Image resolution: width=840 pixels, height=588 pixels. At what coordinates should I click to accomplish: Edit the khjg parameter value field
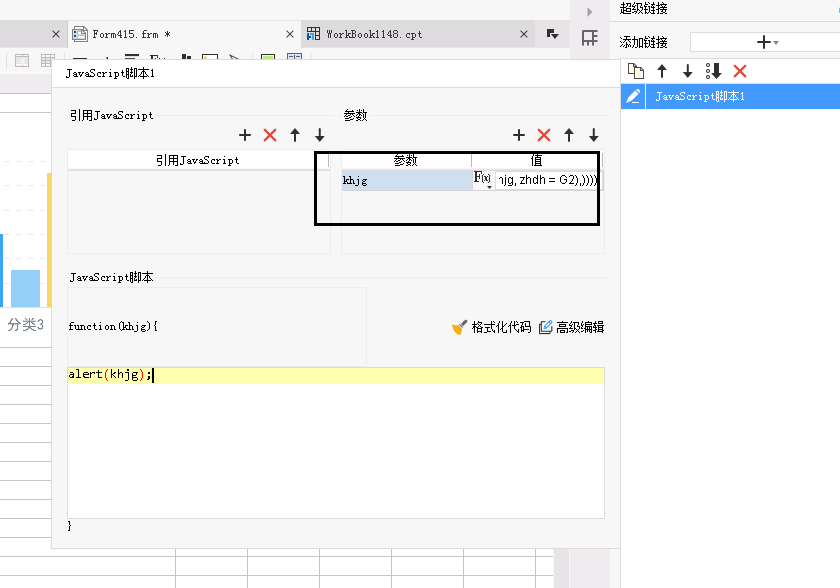pyautogui.click(x=547, y=180)
